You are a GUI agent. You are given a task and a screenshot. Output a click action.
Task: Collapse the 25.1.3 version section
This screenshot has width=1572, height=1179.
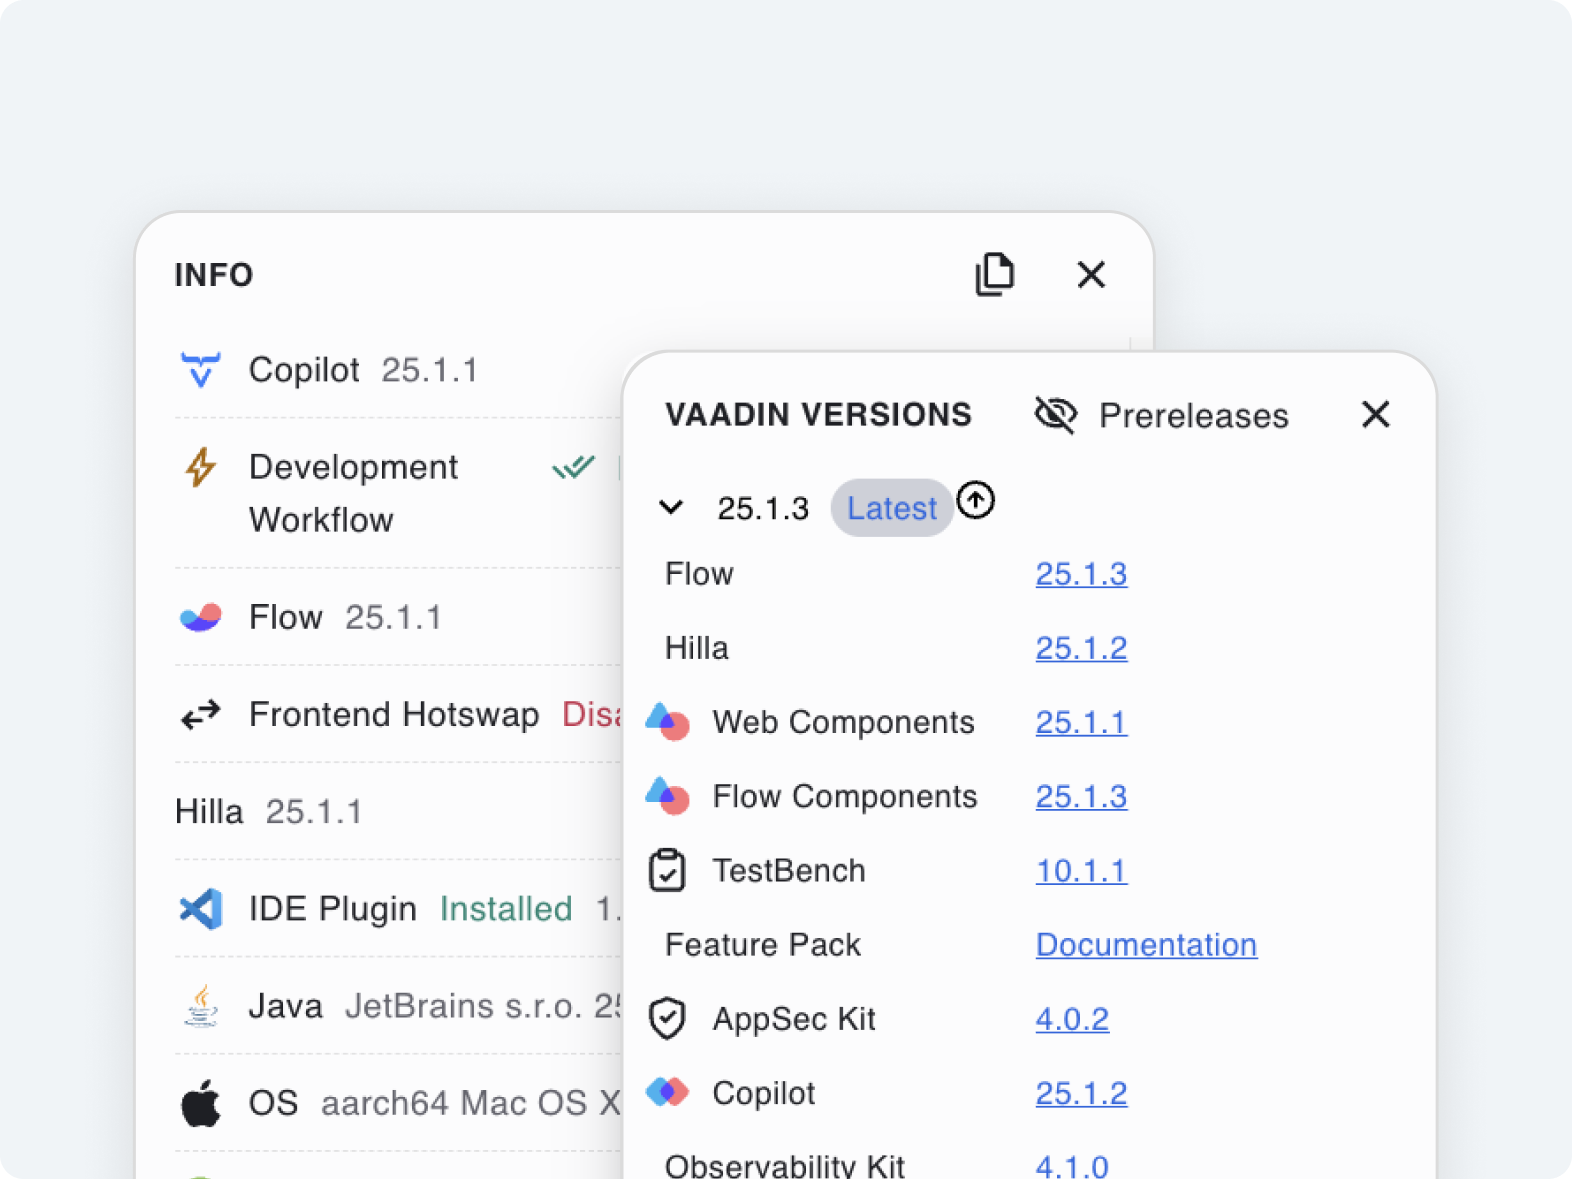click(672, 507)
